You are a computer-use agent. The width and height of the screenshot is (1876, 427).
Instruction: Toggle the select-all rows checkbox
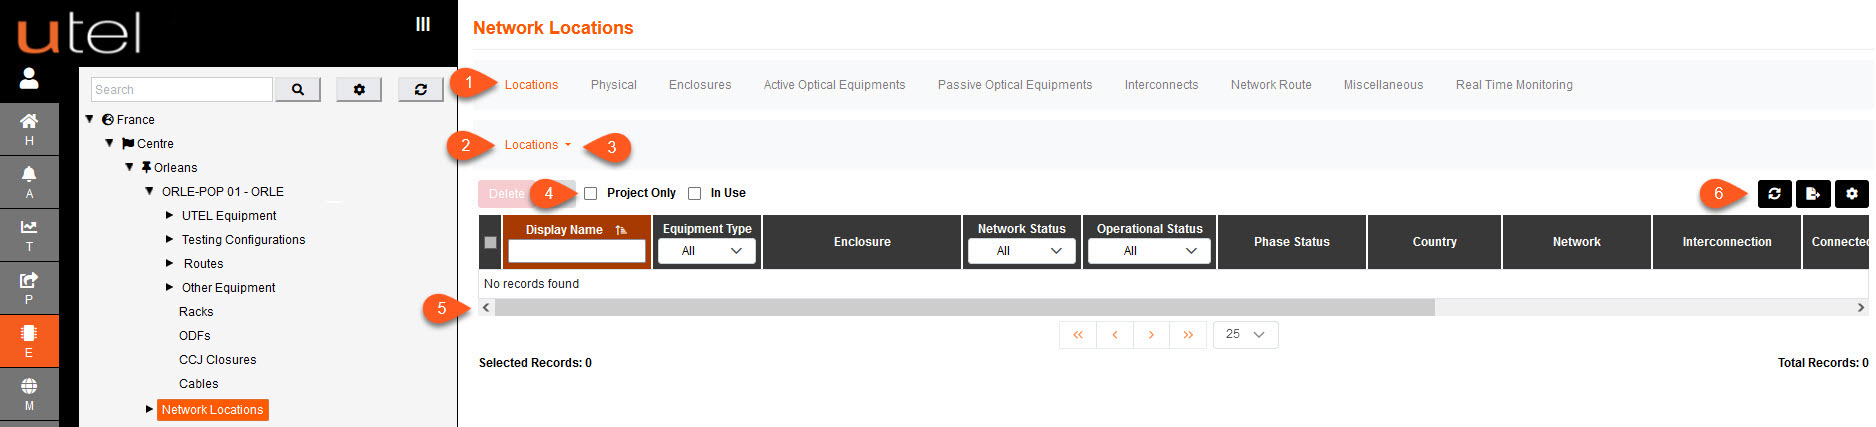coord(490,242)
